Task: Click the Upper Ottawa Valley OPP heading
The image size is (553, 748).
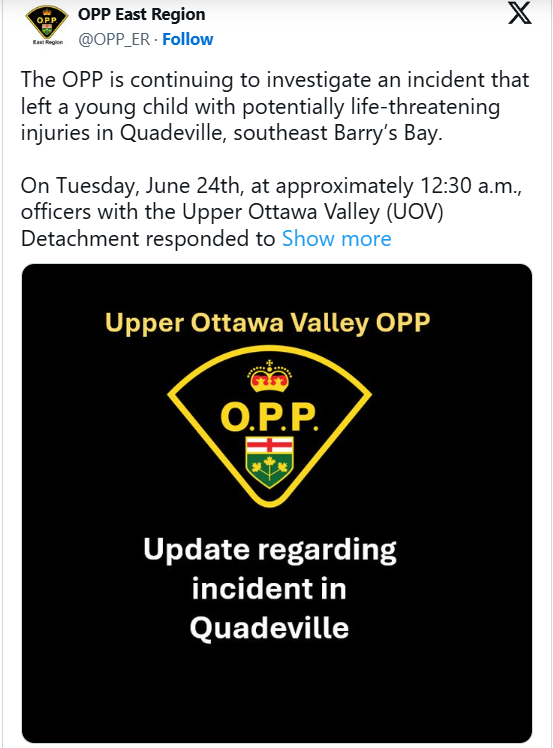Action: 267,323
